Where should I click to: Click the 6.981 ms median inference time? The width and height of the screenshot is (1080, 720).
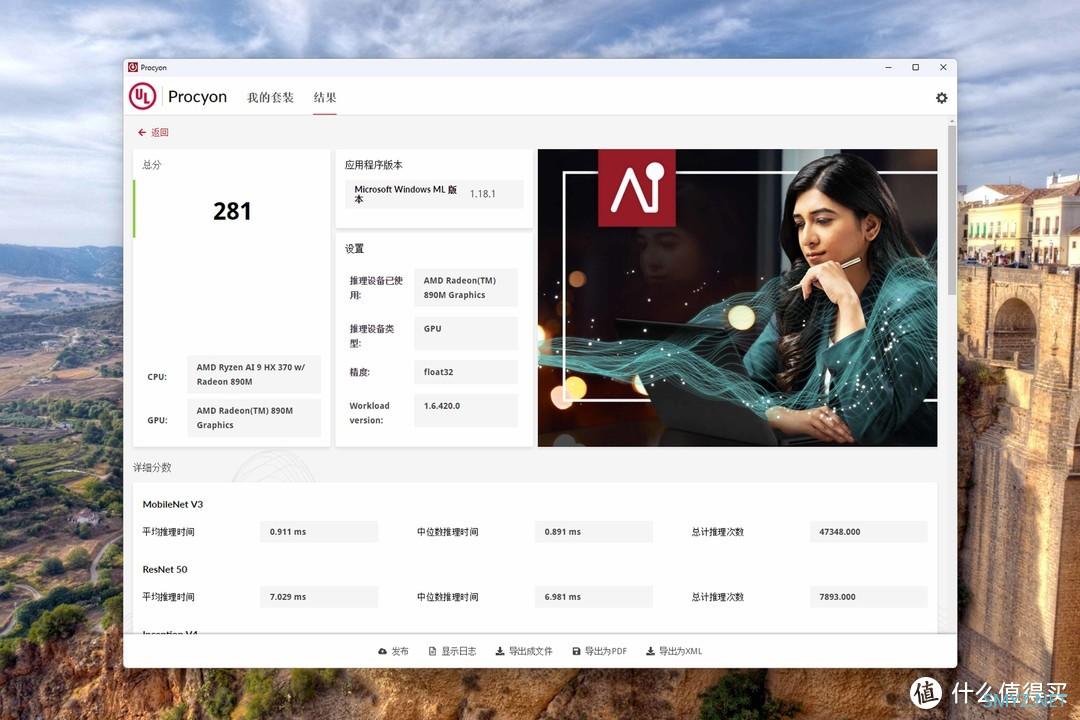point(594,597)
